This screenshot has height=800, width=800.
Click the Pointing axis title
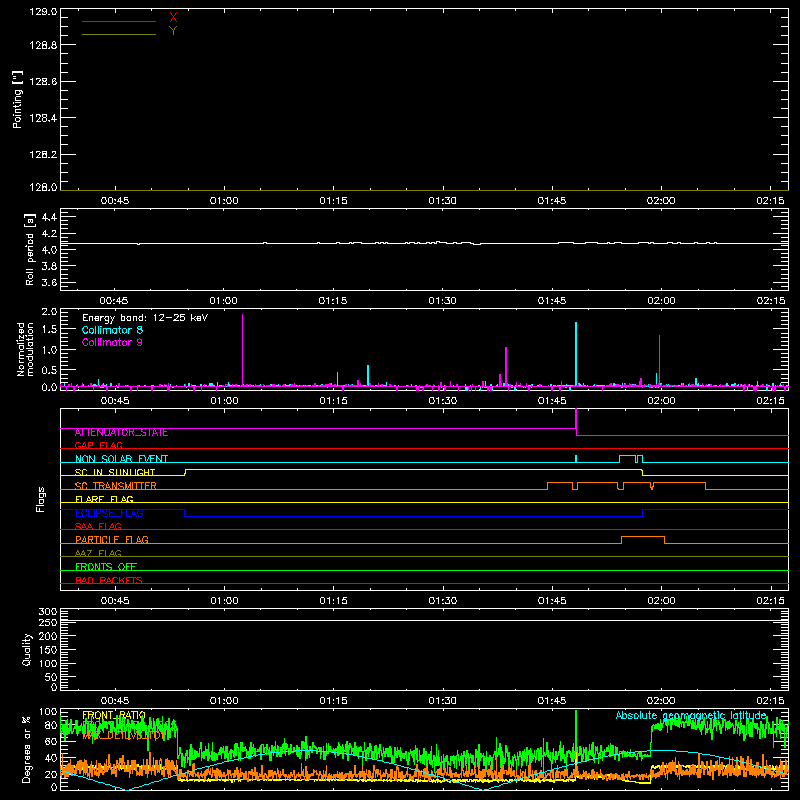click(18, 99)
